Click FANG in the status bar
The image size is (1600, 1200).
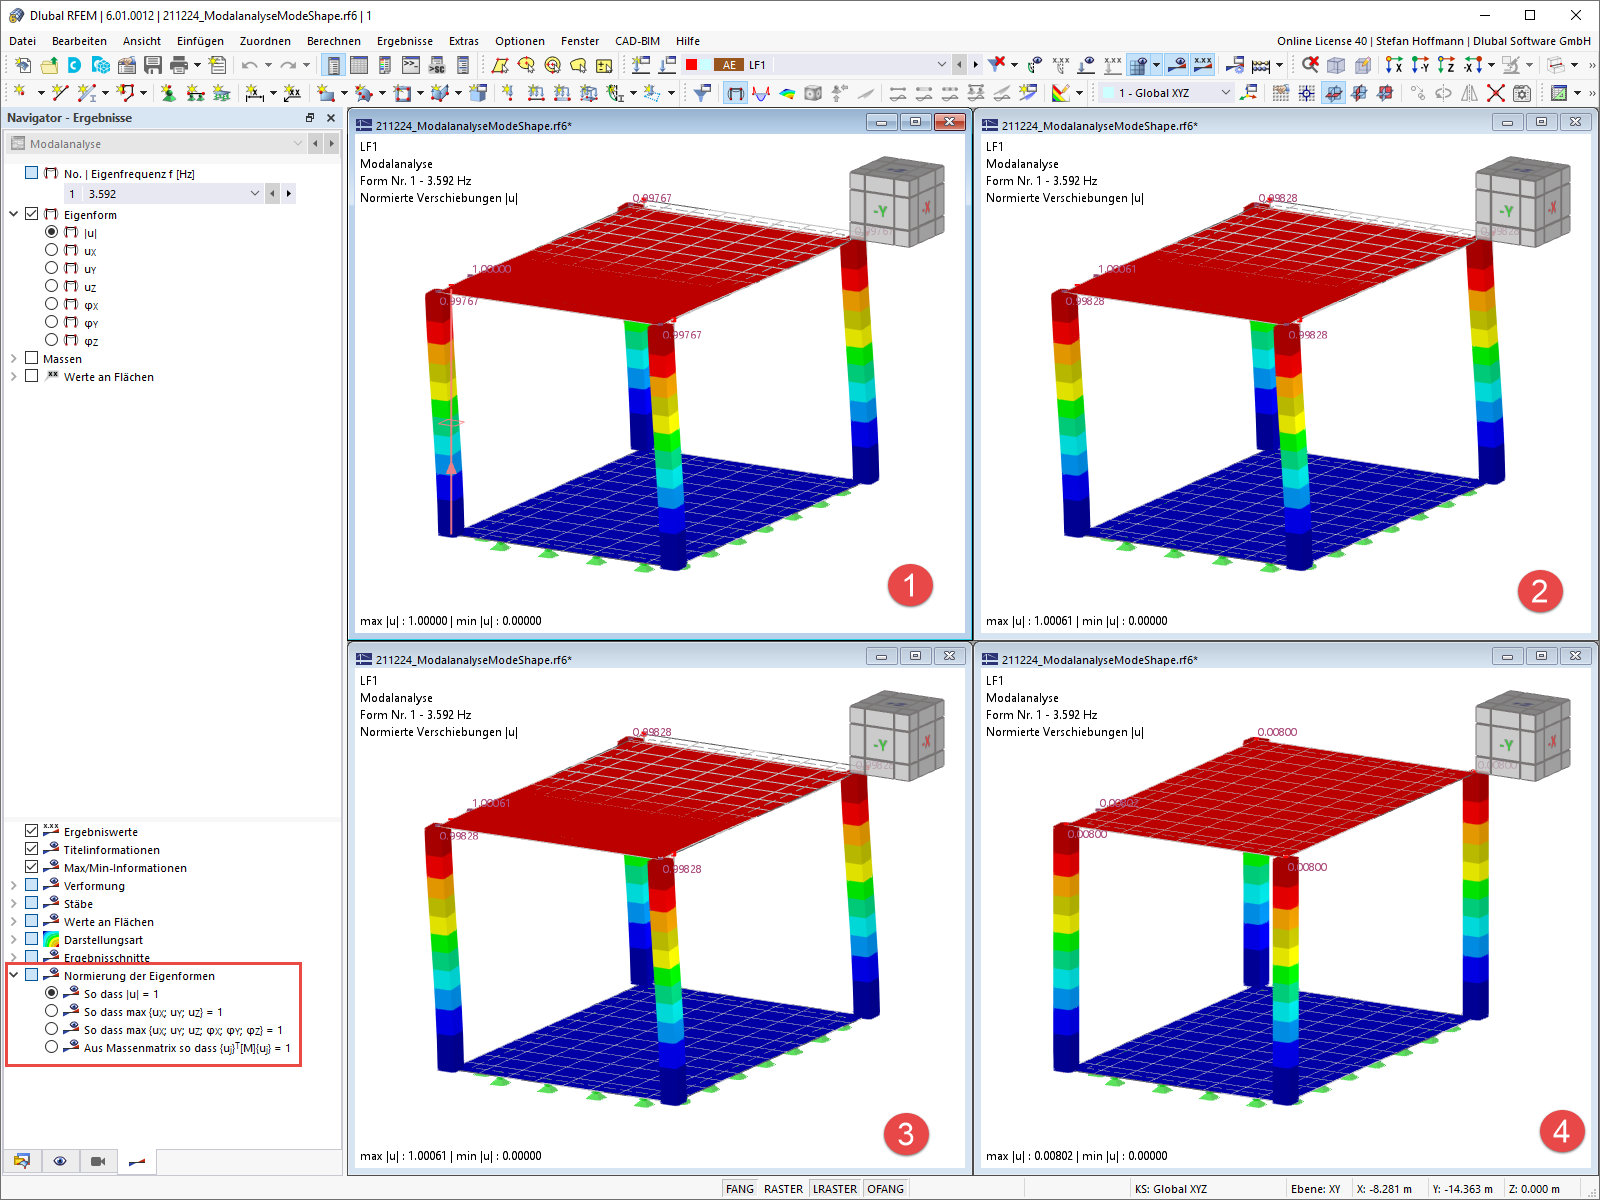(x=740, y=1188)
